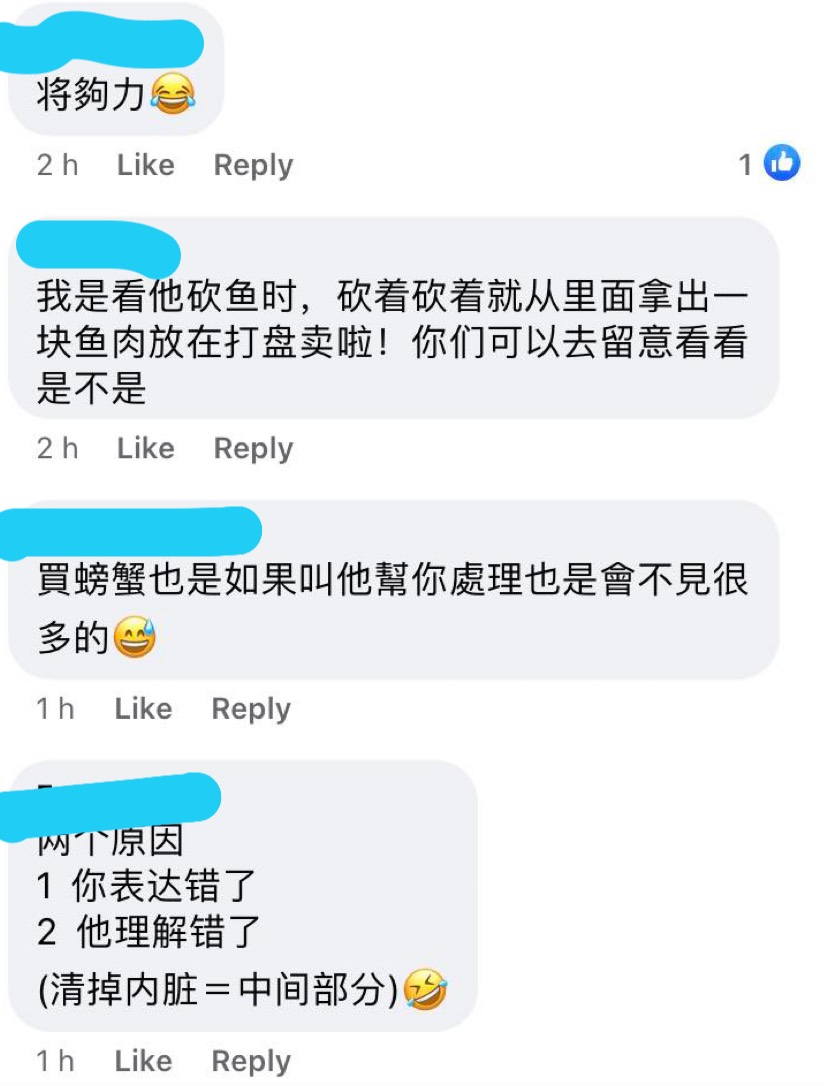The width and height of the screenshot is (828, 1085).
Task: Like the crab comment
Action: [x=143, y=708]
